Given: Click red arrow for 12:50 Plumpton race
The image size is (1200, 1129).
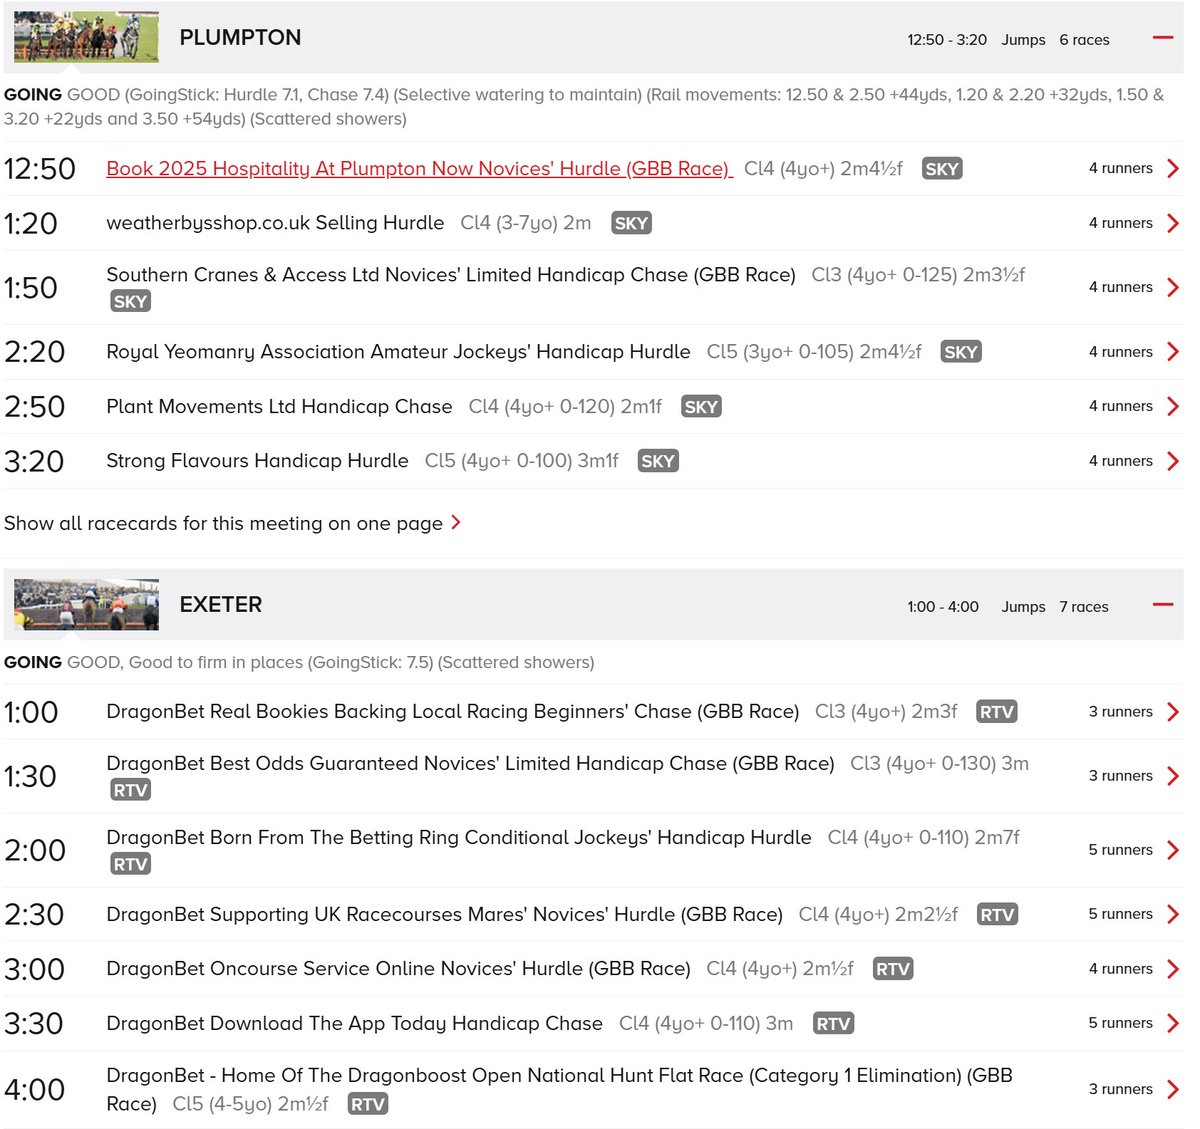Looking at the screenshot, I should (1173, 168).
